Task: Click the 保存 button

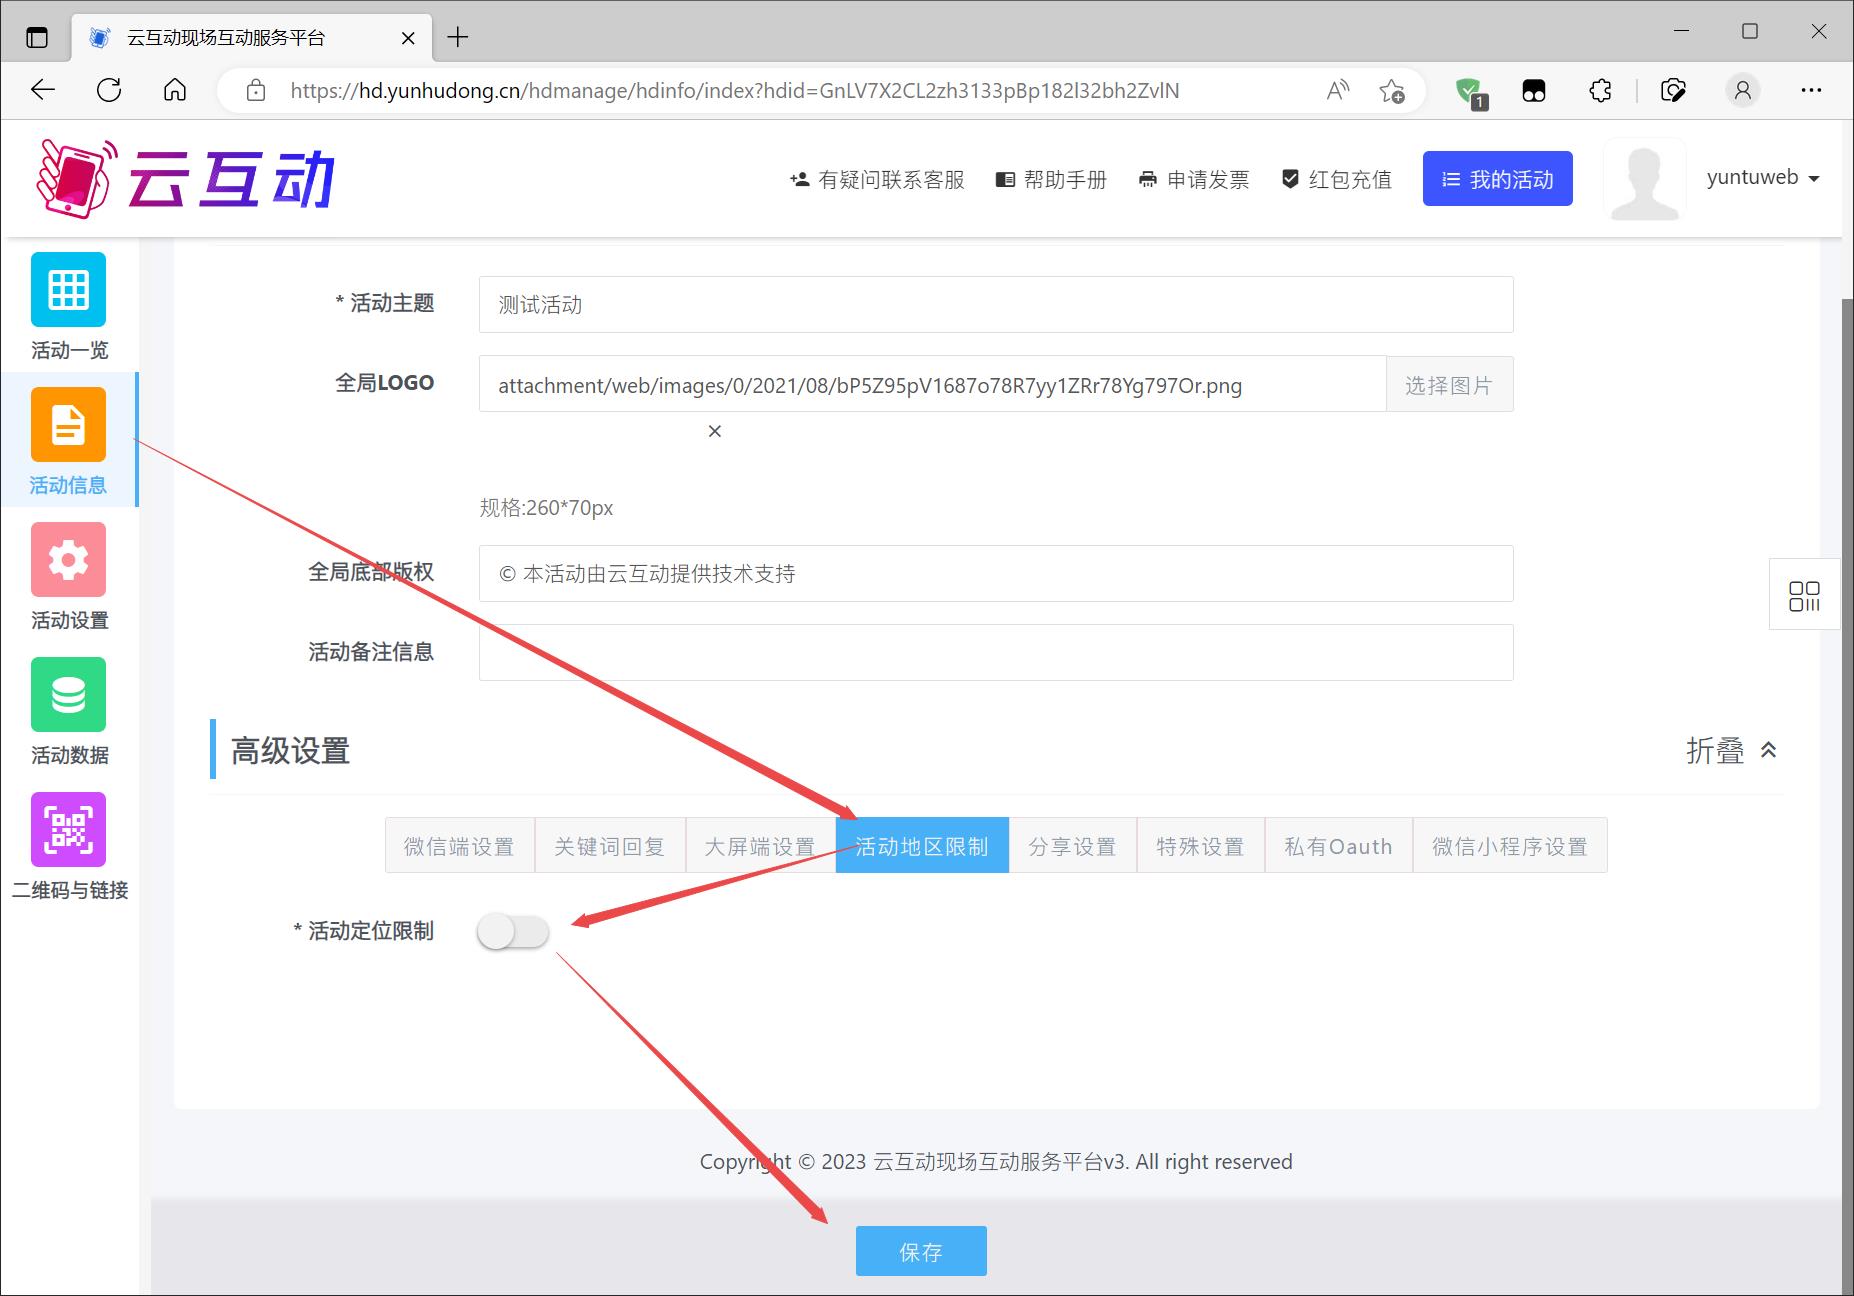Action: click(x=920, y=1251)
